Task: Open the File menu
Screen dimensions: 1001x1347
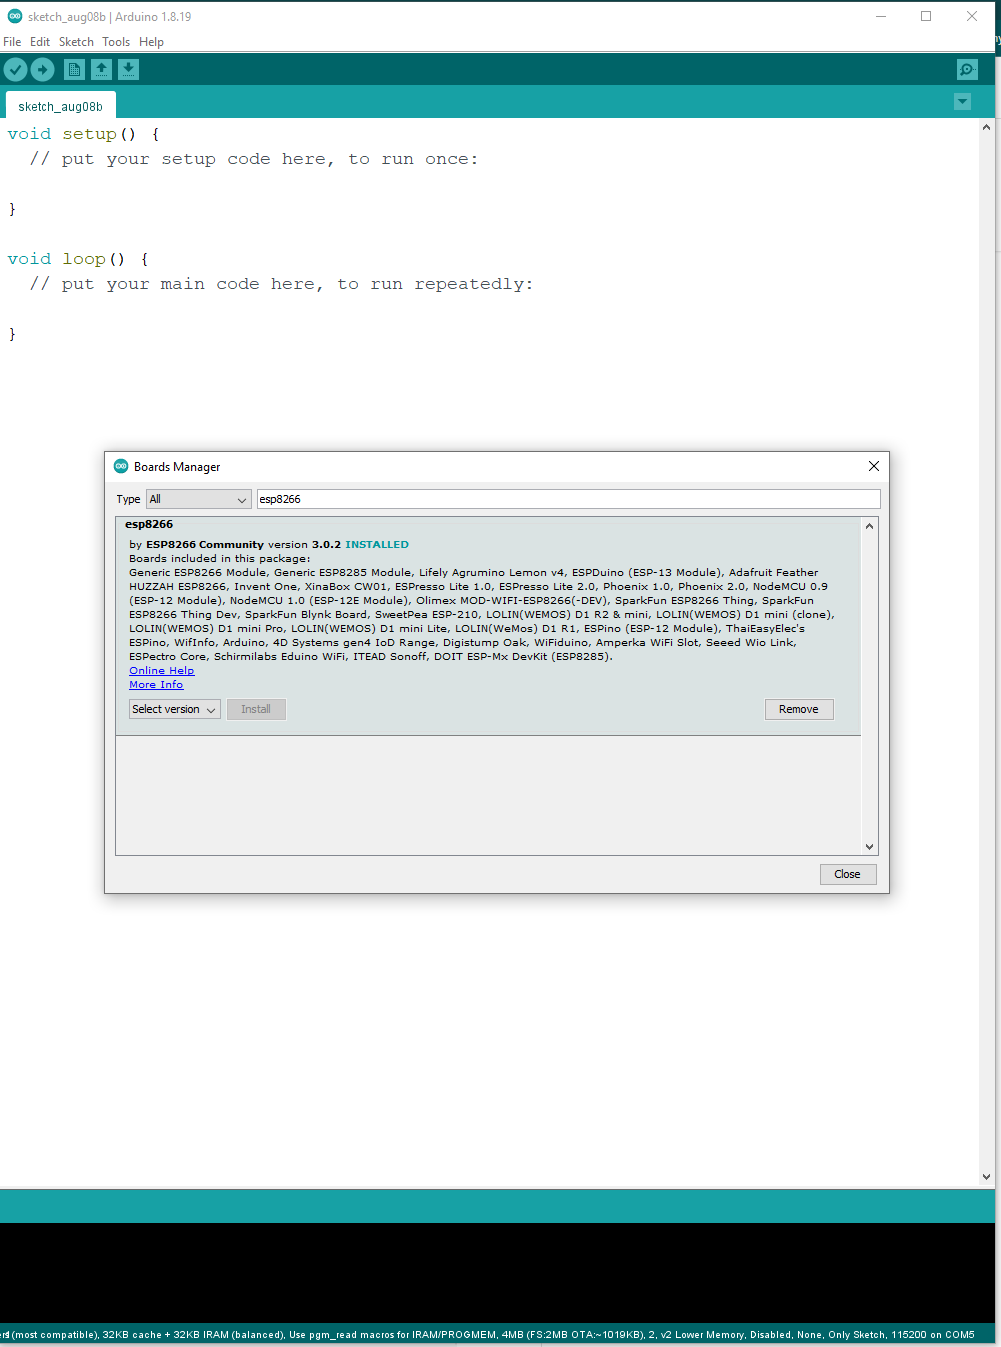Action: click(x=12, y=42)
